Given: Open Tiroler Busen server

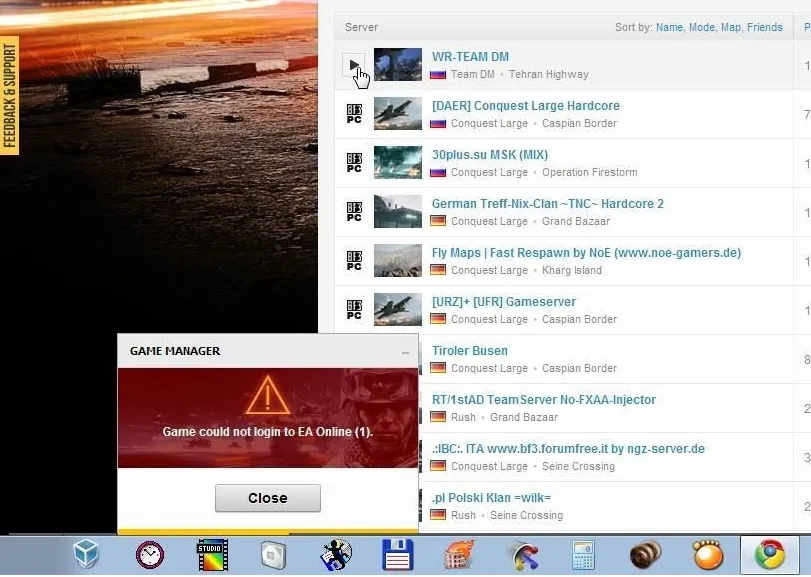Looking at the screenshot, I should tap(470, 351).
